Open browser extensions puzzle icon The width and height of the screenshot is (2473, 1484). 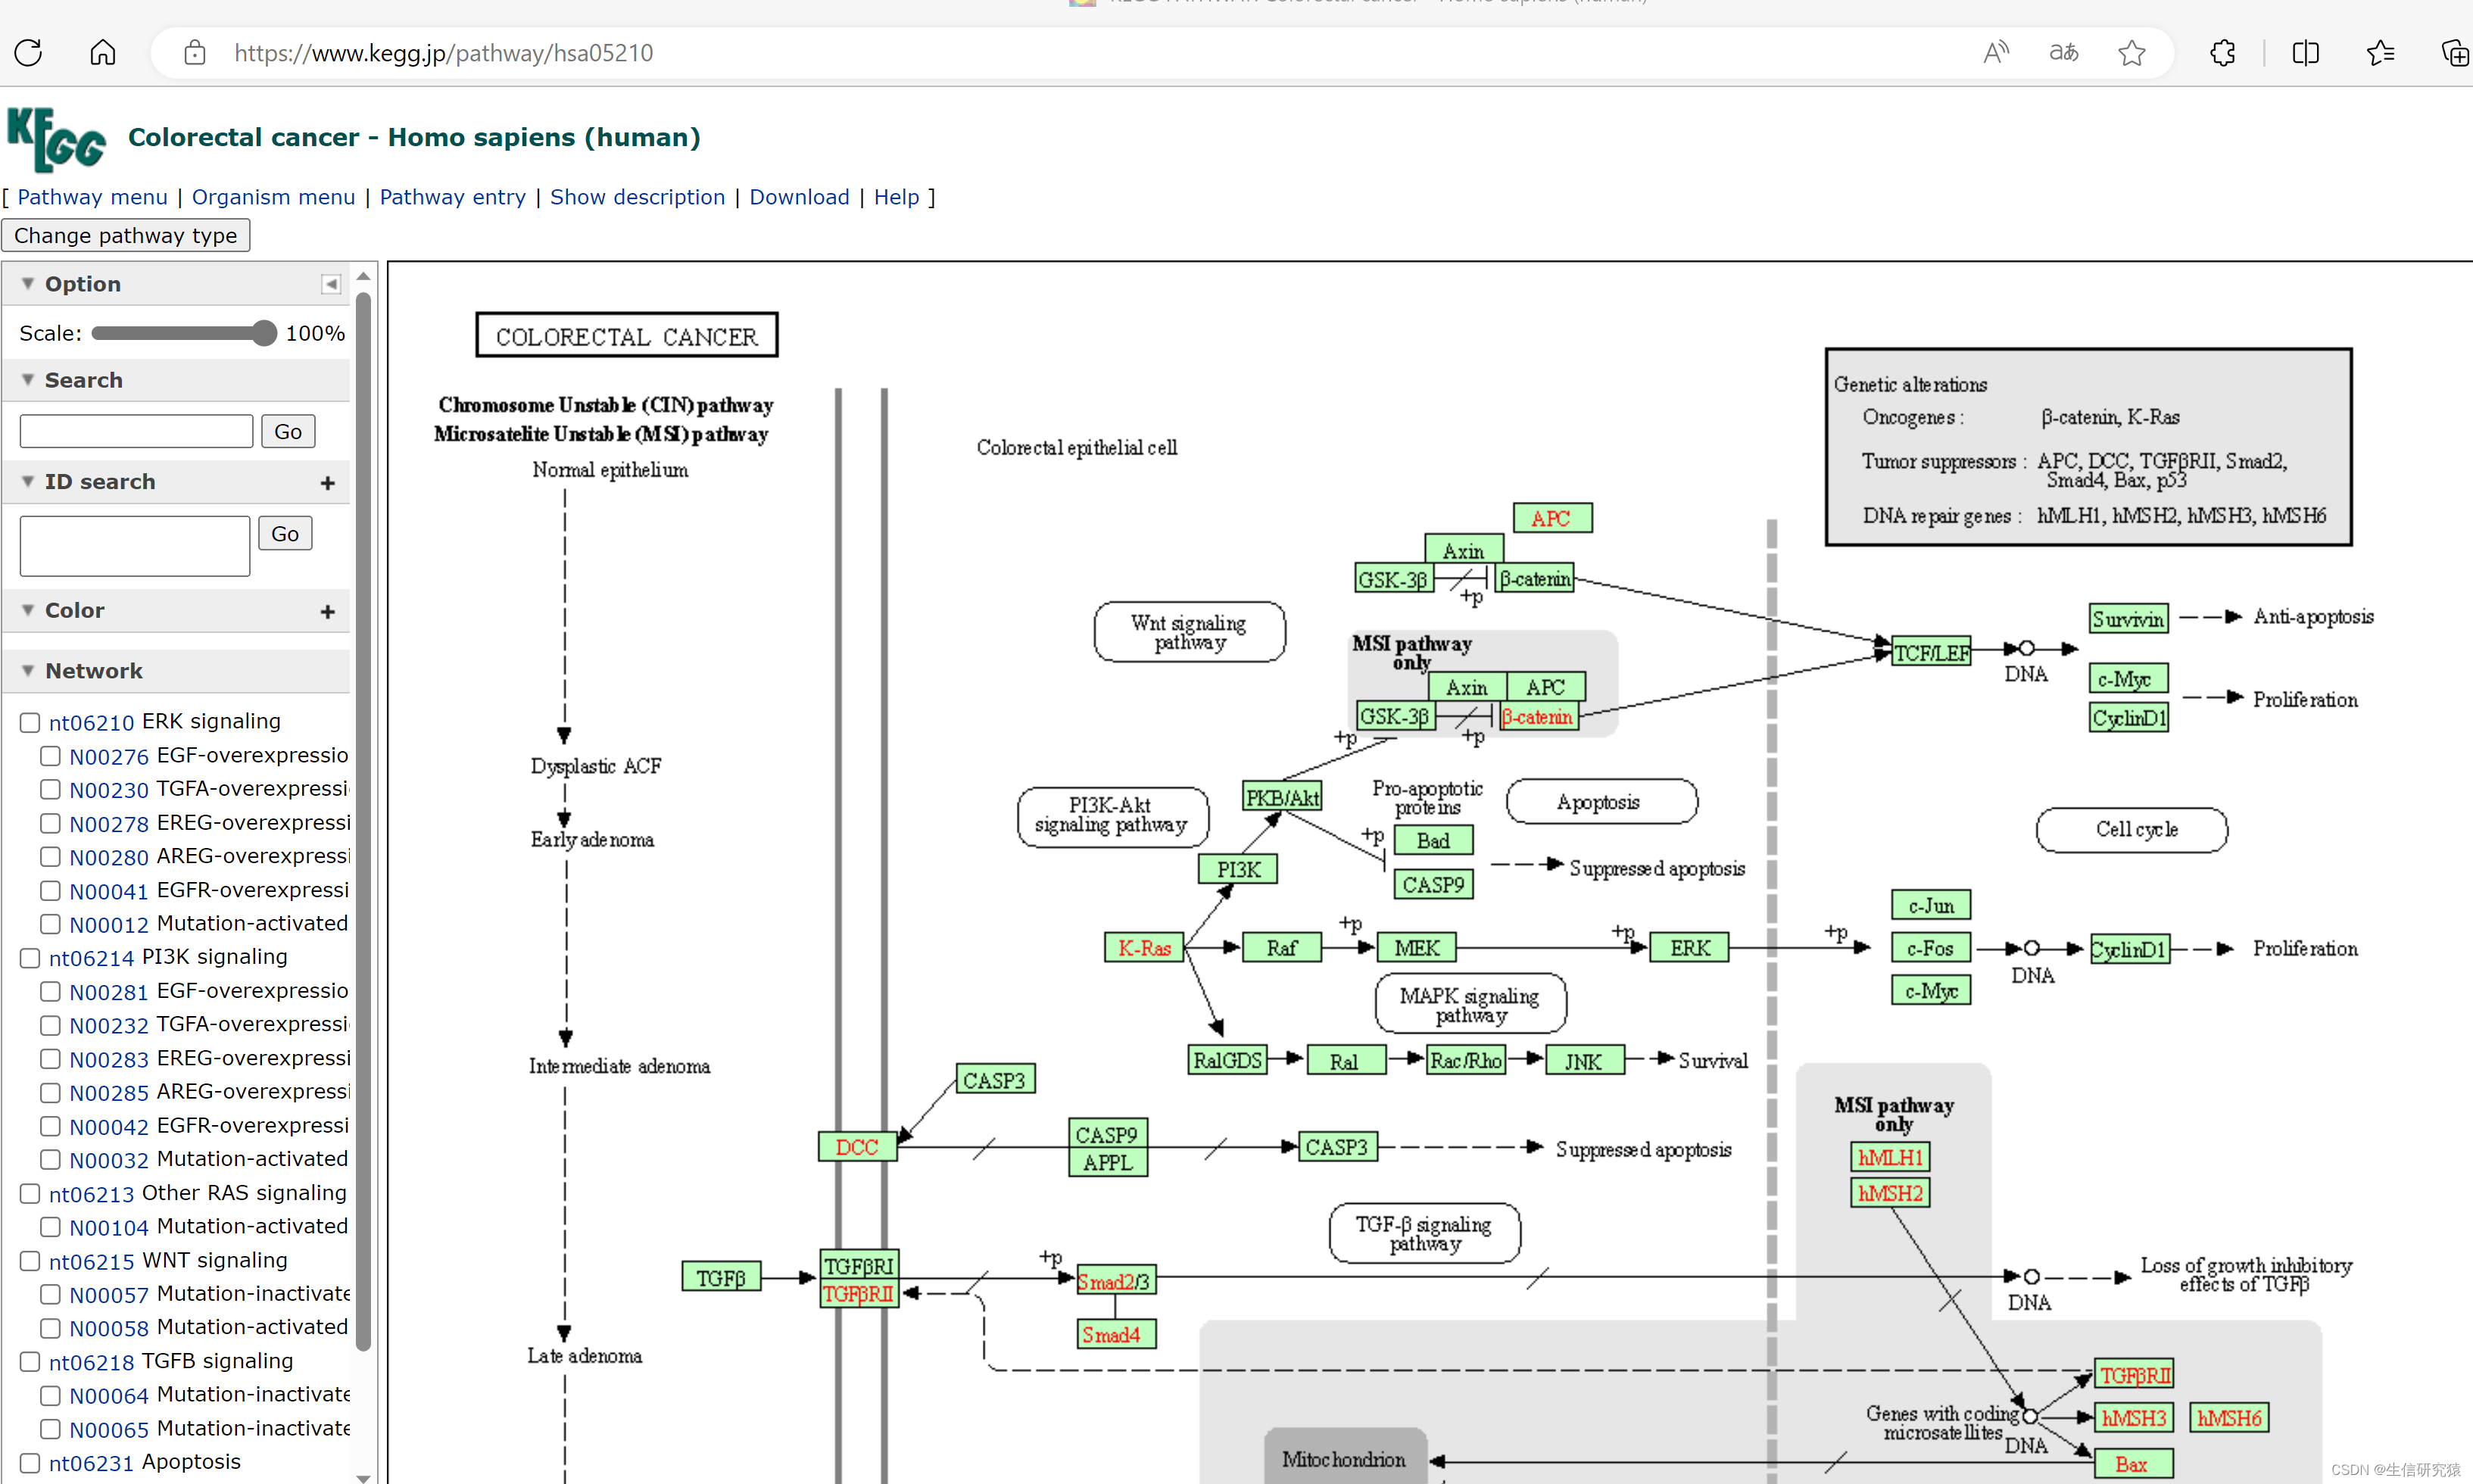[2222, 52]
